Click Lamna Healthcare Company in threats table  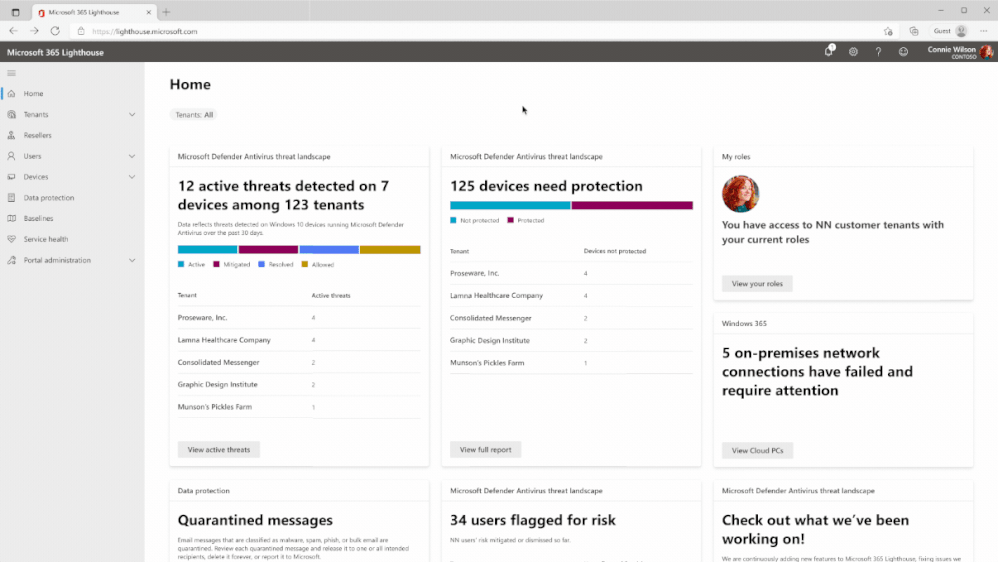(x=224, y=340)
